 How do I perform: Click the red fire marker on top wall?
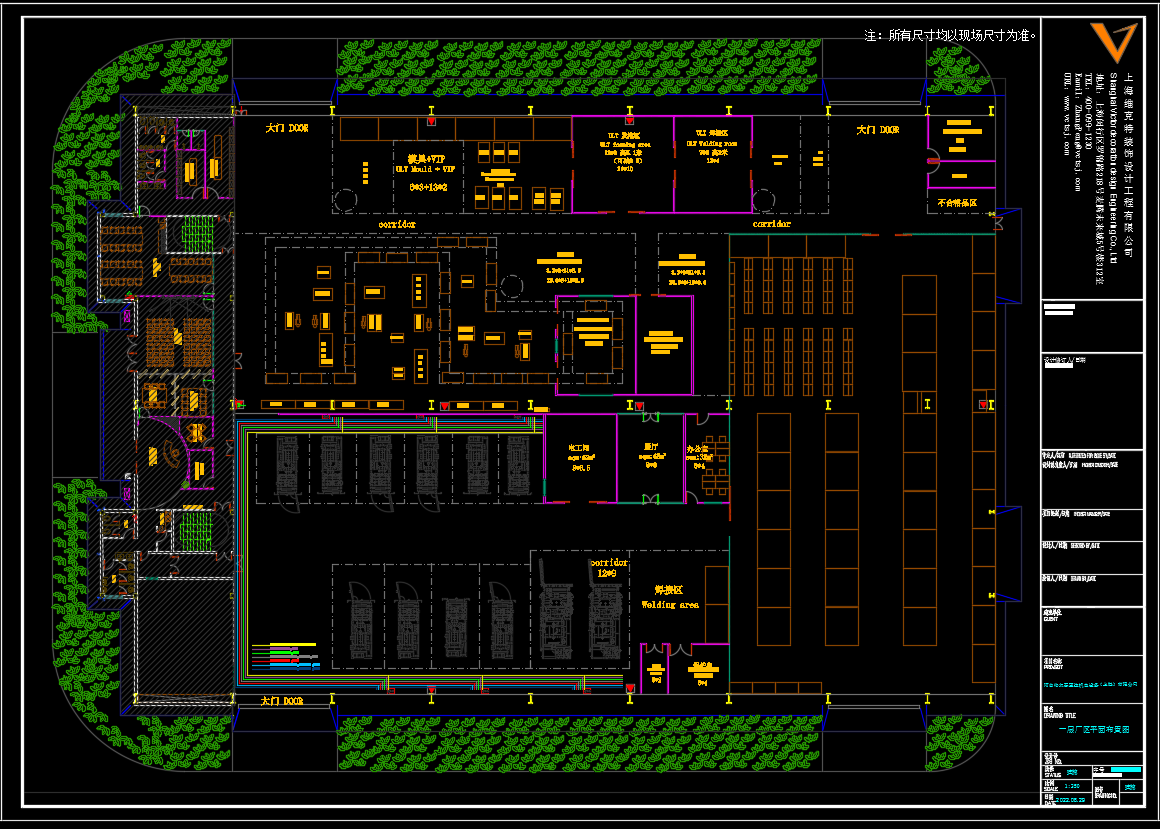point(431,121)
